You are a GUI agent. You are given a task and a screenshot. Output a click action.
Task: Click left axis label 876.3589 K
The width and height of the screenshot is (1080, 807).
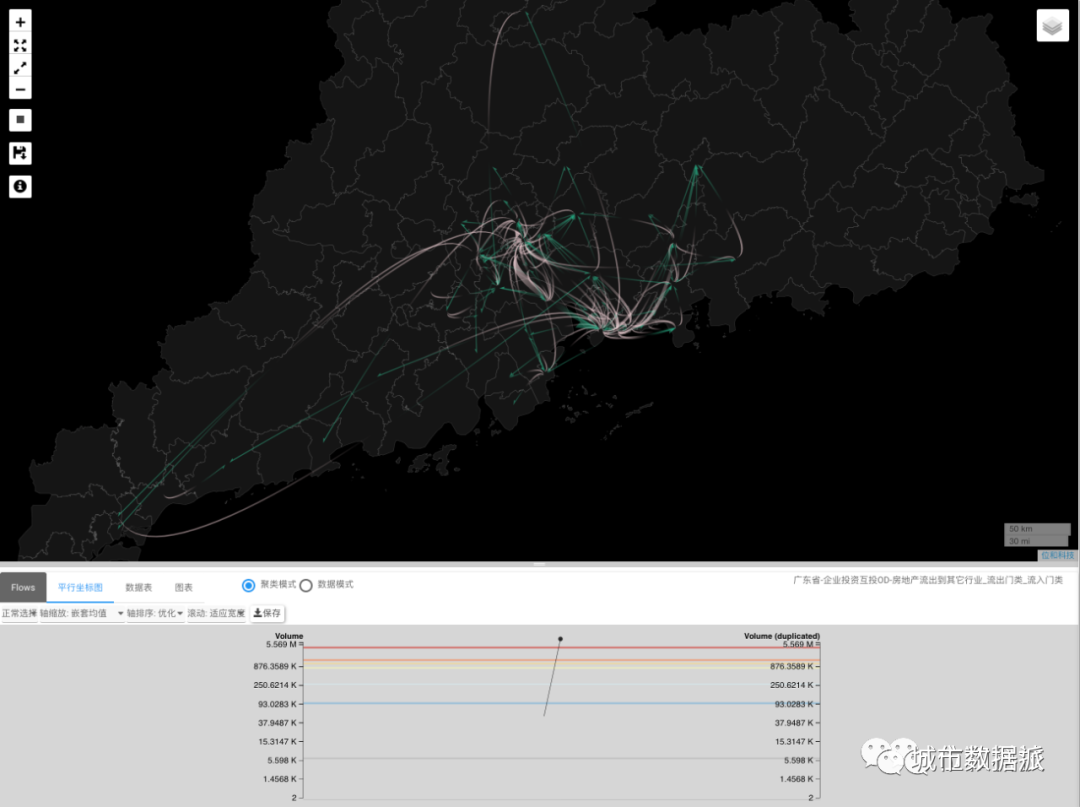[275, 667]
